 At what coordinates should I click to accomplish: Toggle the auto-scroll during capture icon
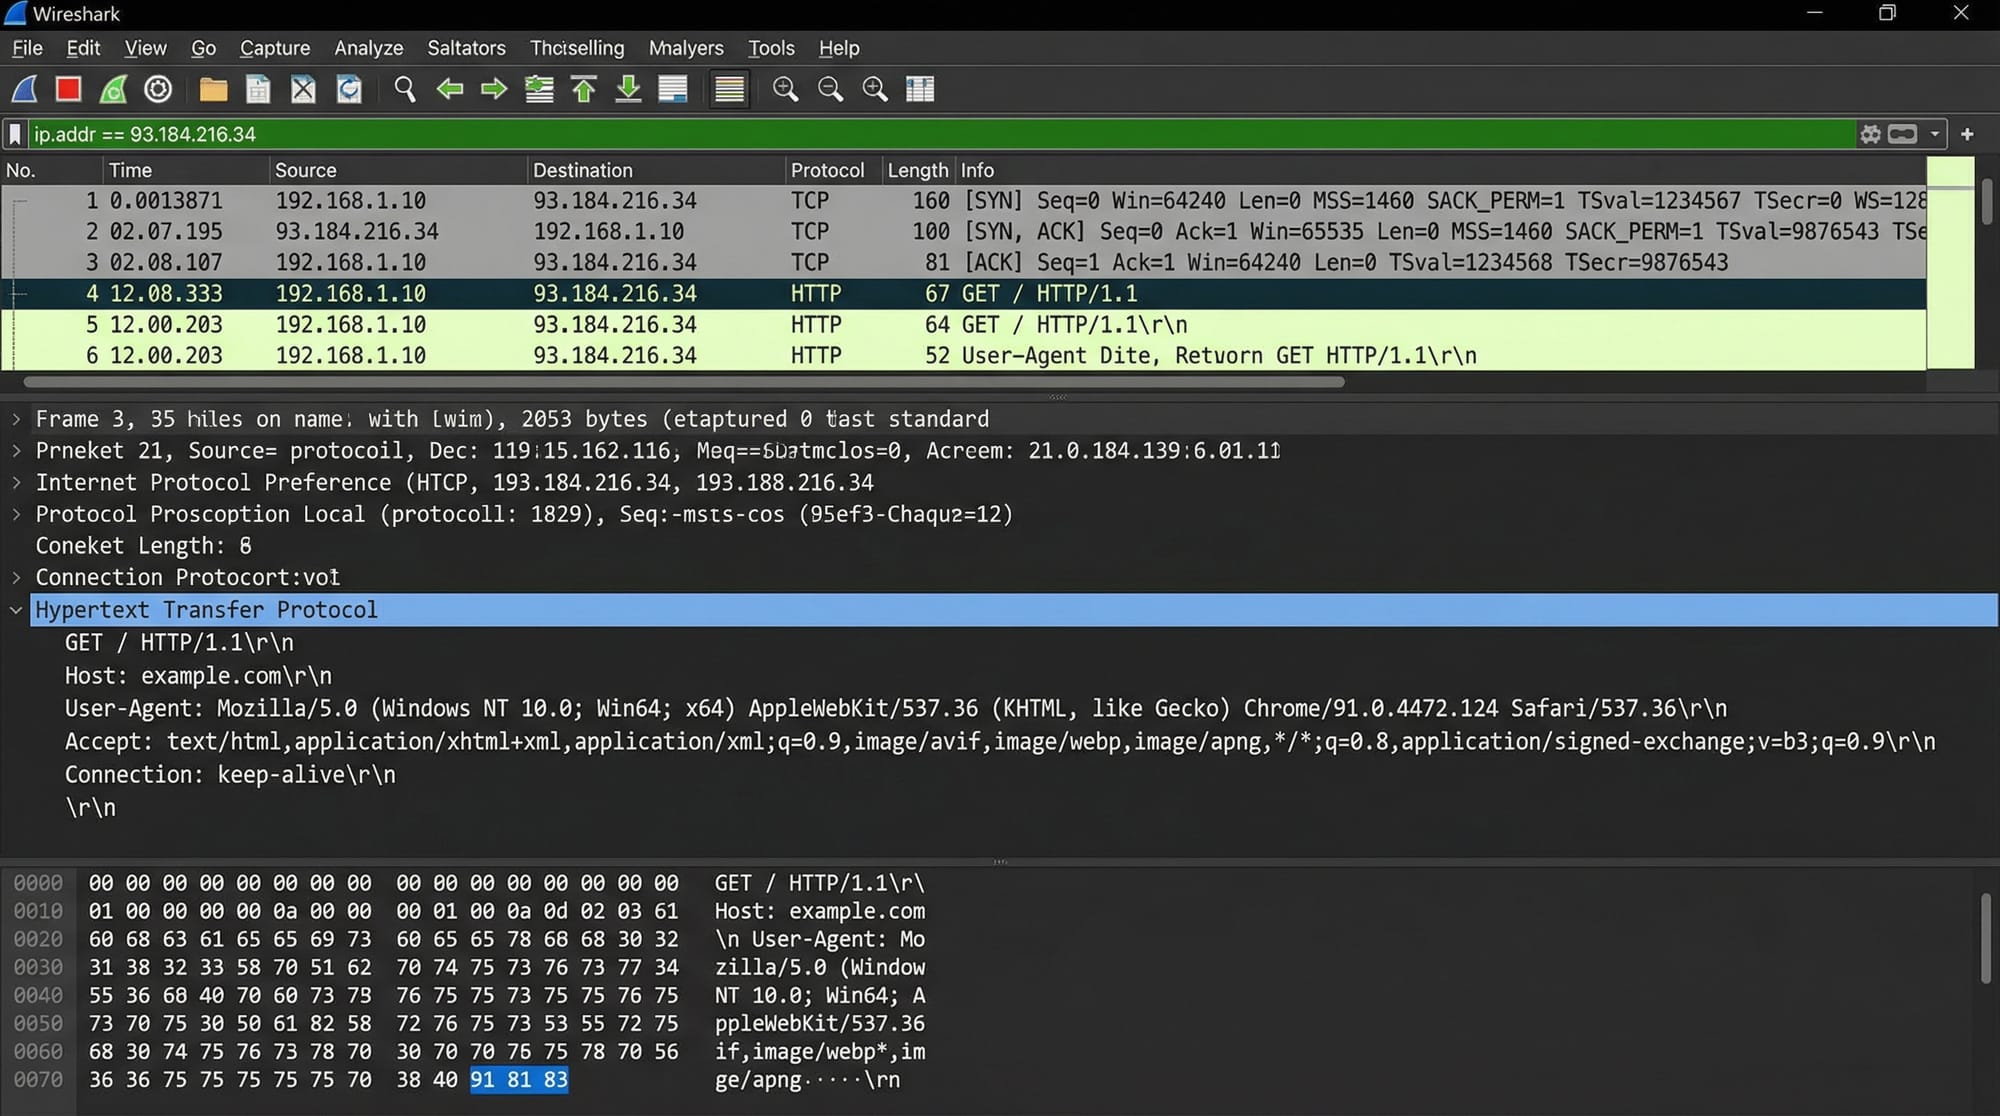click(x=673, y=90)
